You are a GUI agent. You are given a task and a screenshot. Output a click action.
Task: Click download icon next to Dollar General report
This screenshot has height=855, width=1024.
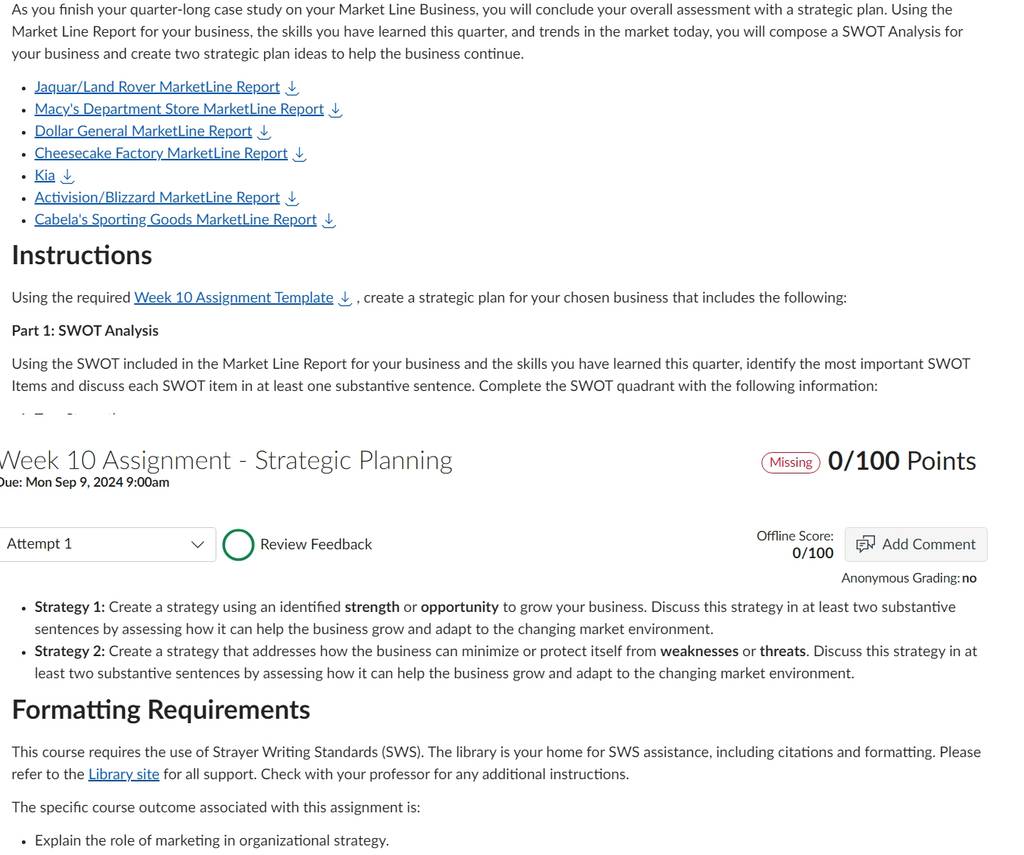coord(264,132)
